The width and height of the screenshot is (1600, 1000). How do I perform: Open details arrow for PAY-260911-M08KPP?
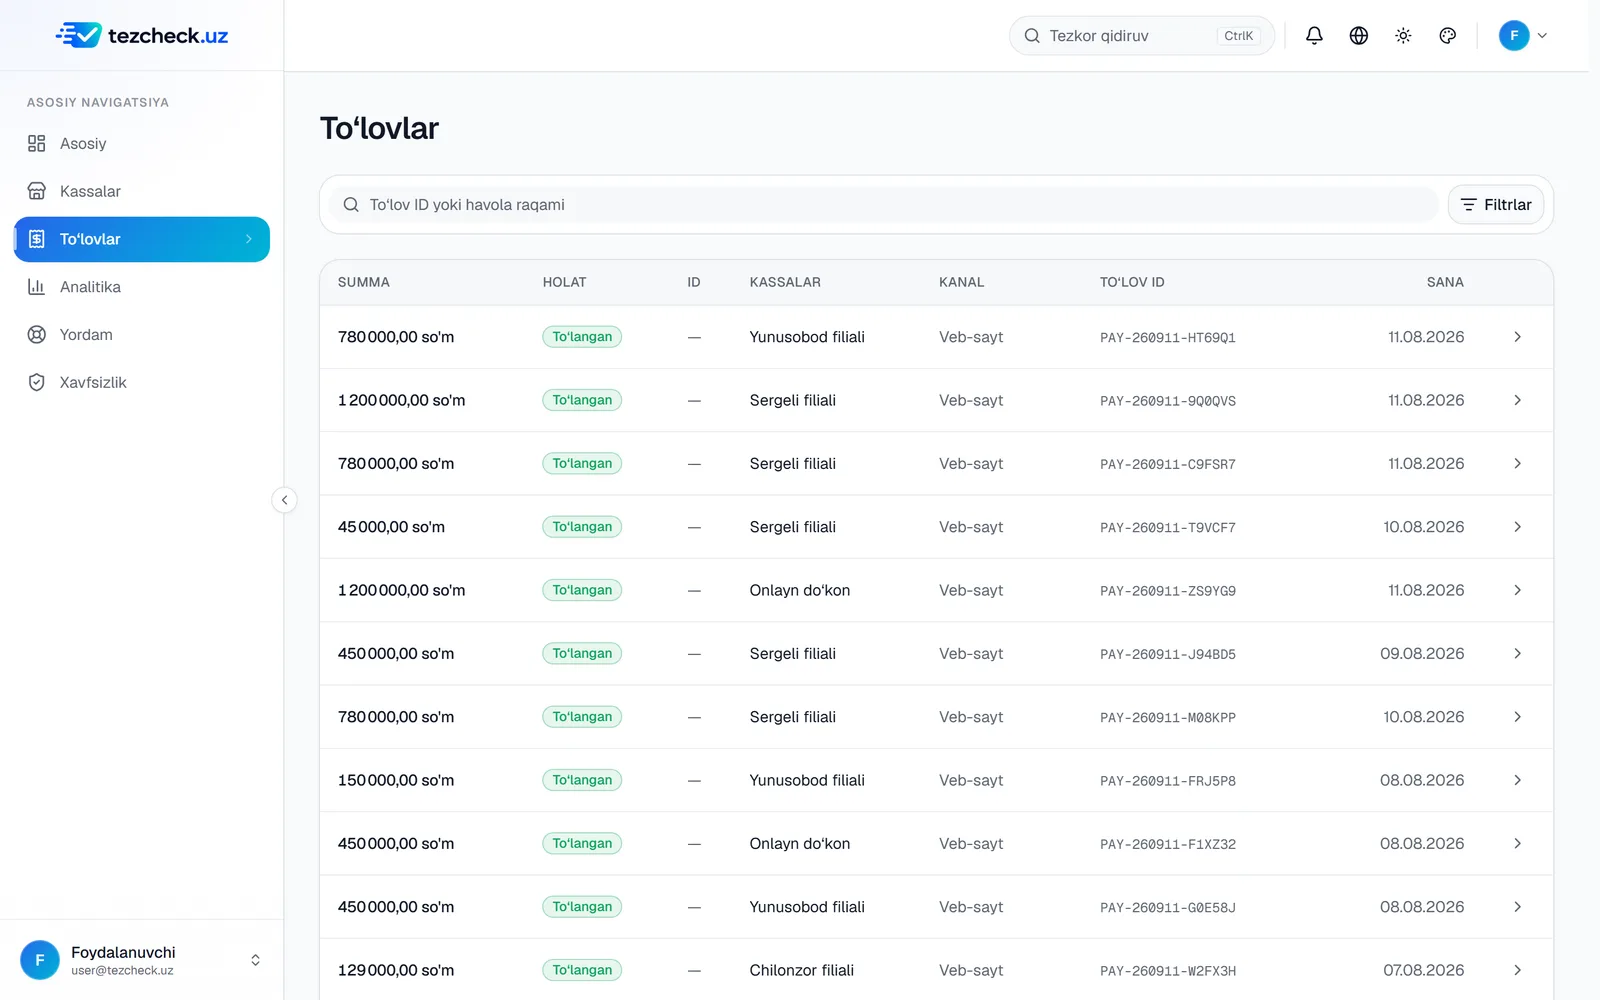pyautogui.click(x=1517, y=717)
